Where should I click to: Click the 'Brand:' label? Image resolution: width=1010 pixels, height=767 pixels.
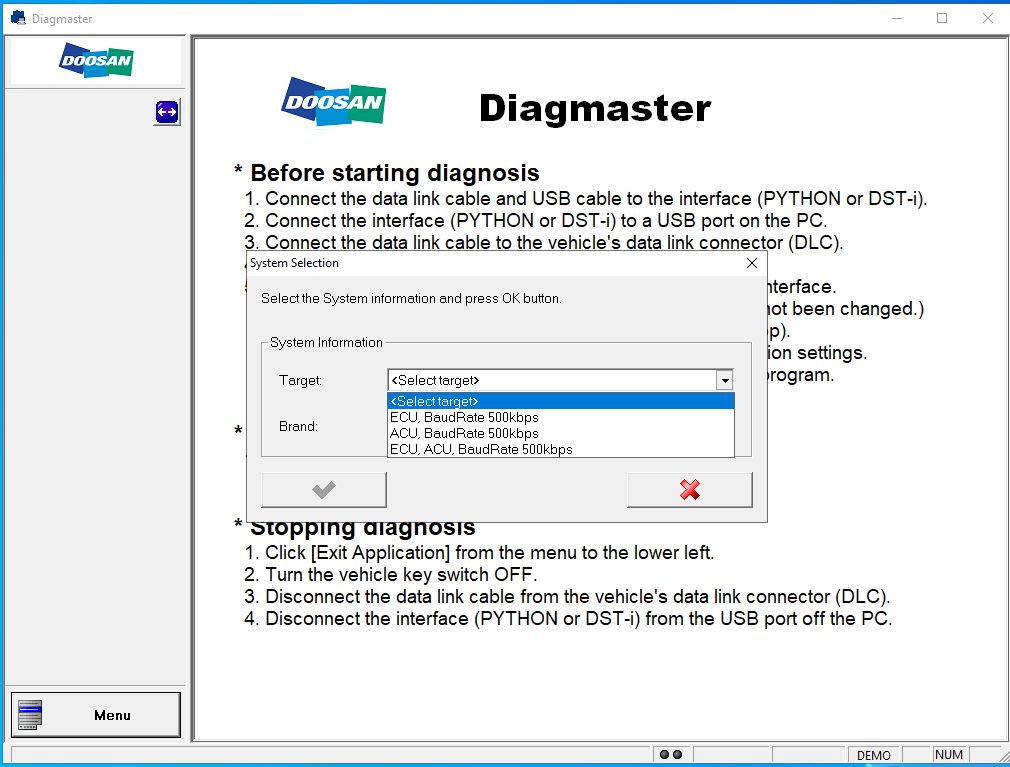[298, 426]
